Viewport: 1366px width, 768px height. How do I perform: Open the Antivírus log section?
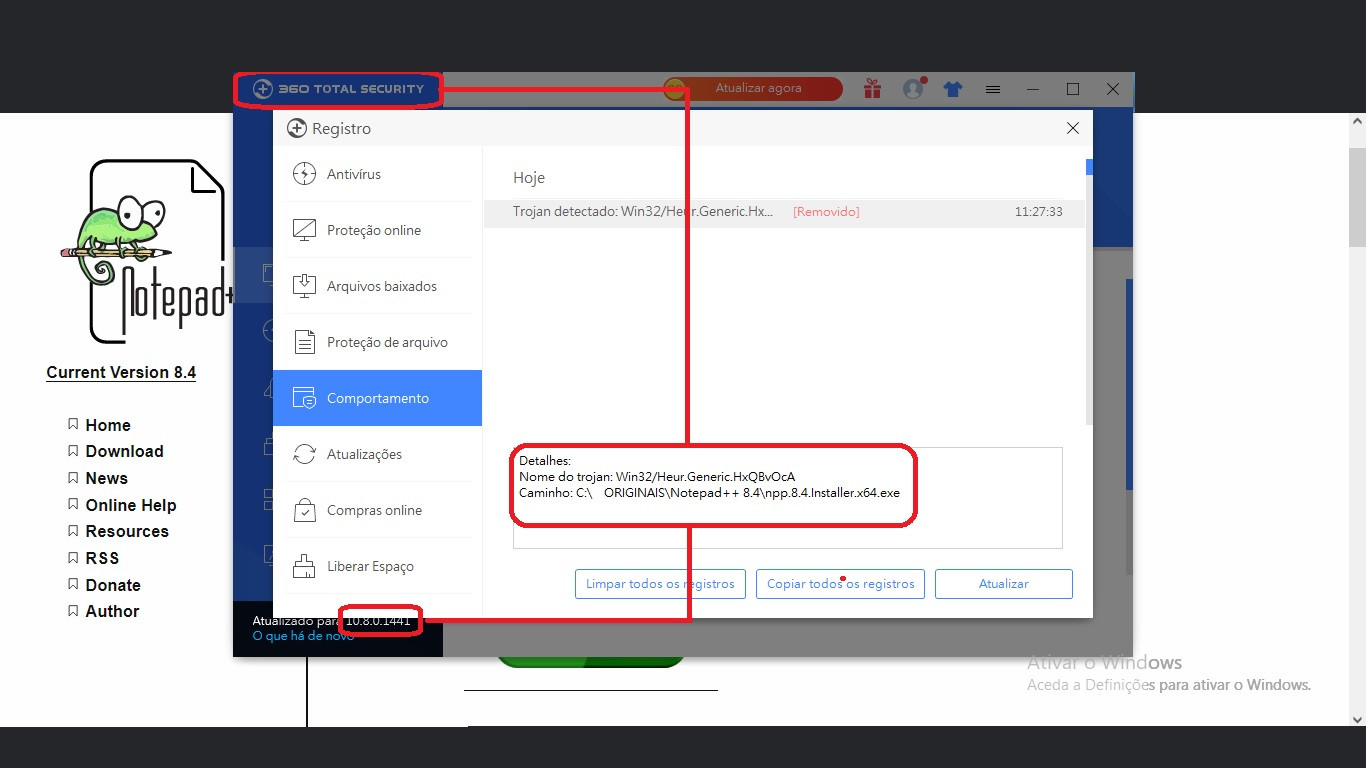click(377, 174)
